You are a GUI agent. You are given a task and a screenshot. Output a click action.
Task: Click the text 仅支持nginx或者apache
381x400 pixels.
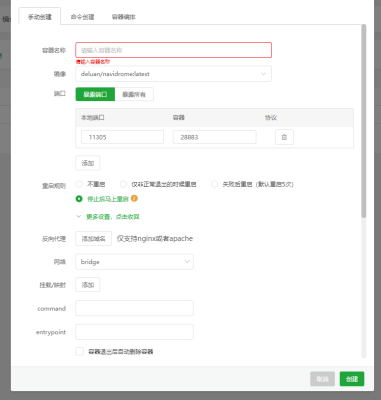[x=155, y=239]
